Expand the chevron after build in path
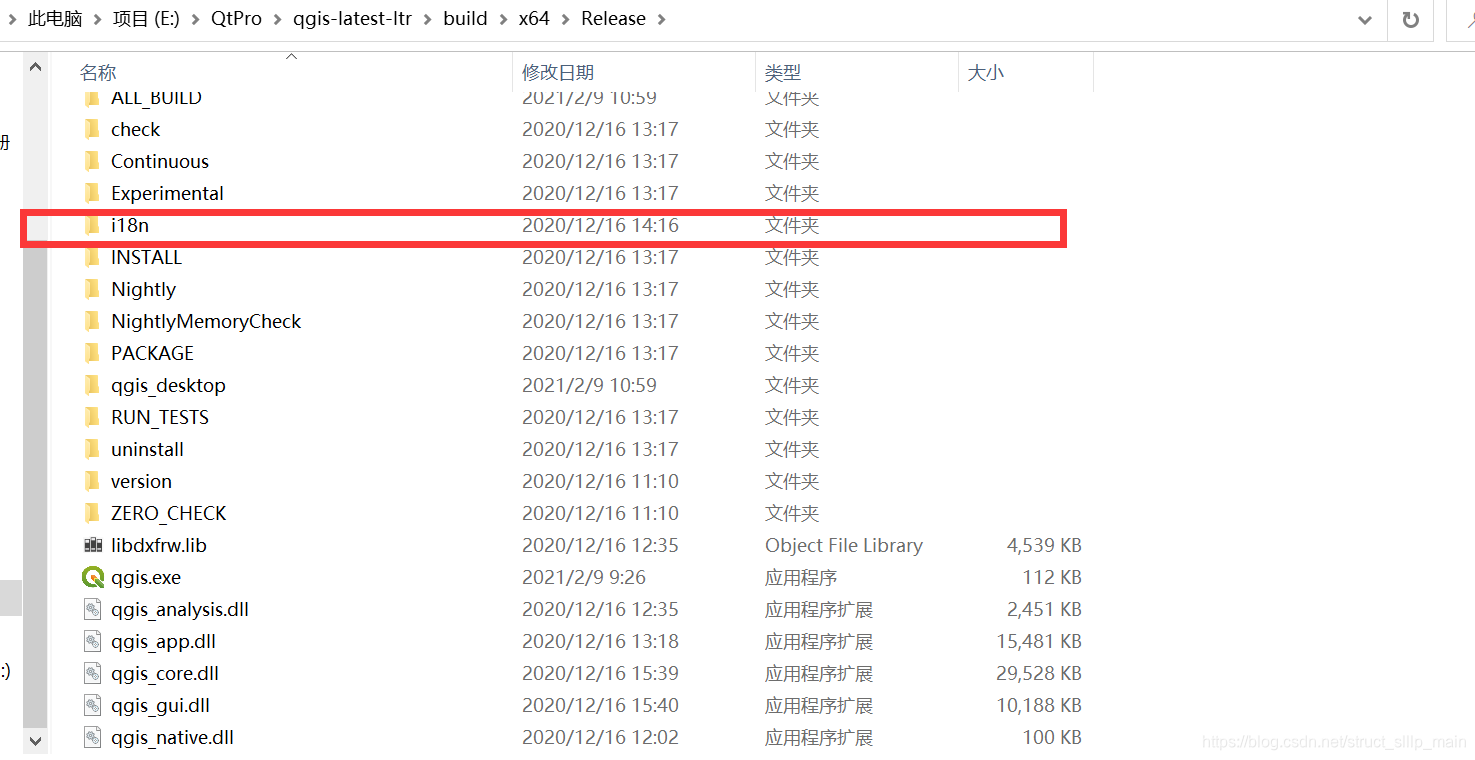The width and height of the screenshot is (1475, 760). pos(503,19)
